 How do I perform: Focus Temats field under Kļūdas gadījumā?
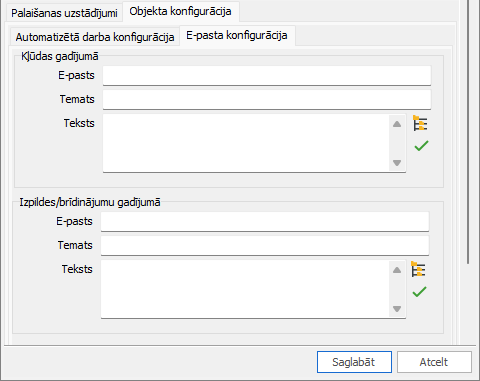[x=267, y=99]
